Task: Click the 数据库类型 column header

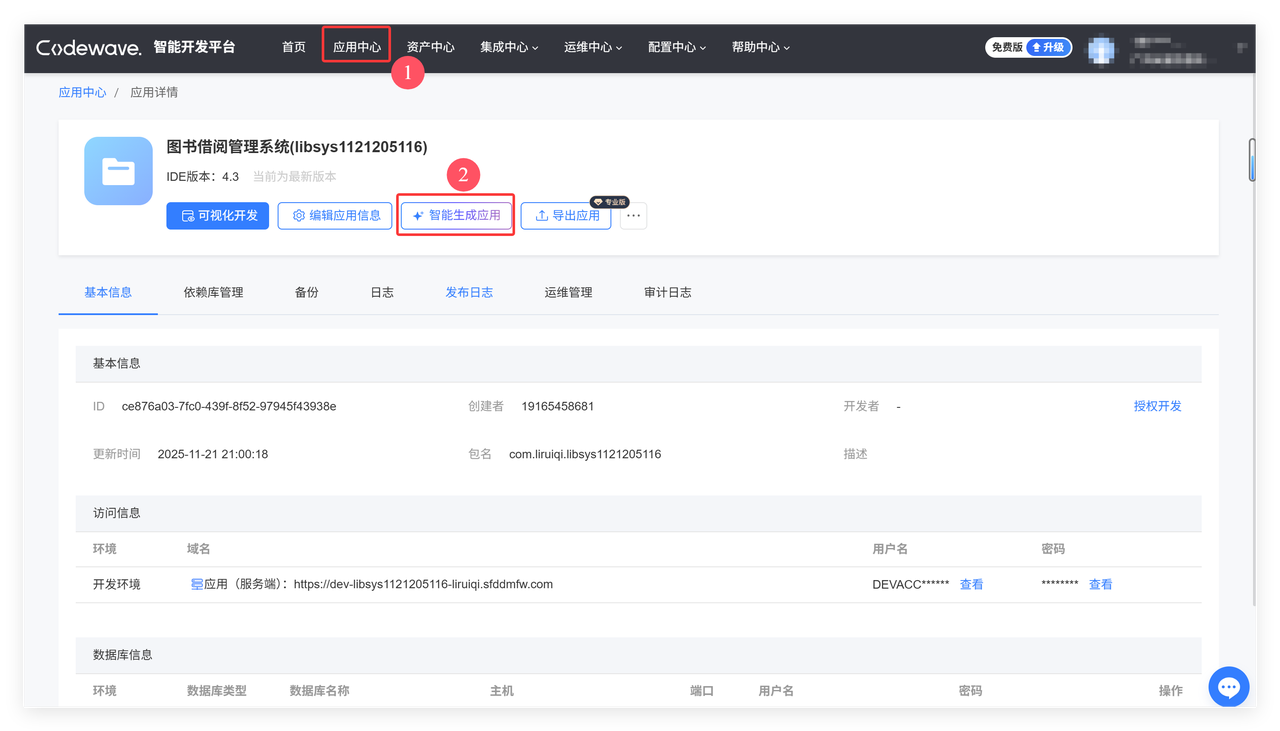Action: point(217,691)
